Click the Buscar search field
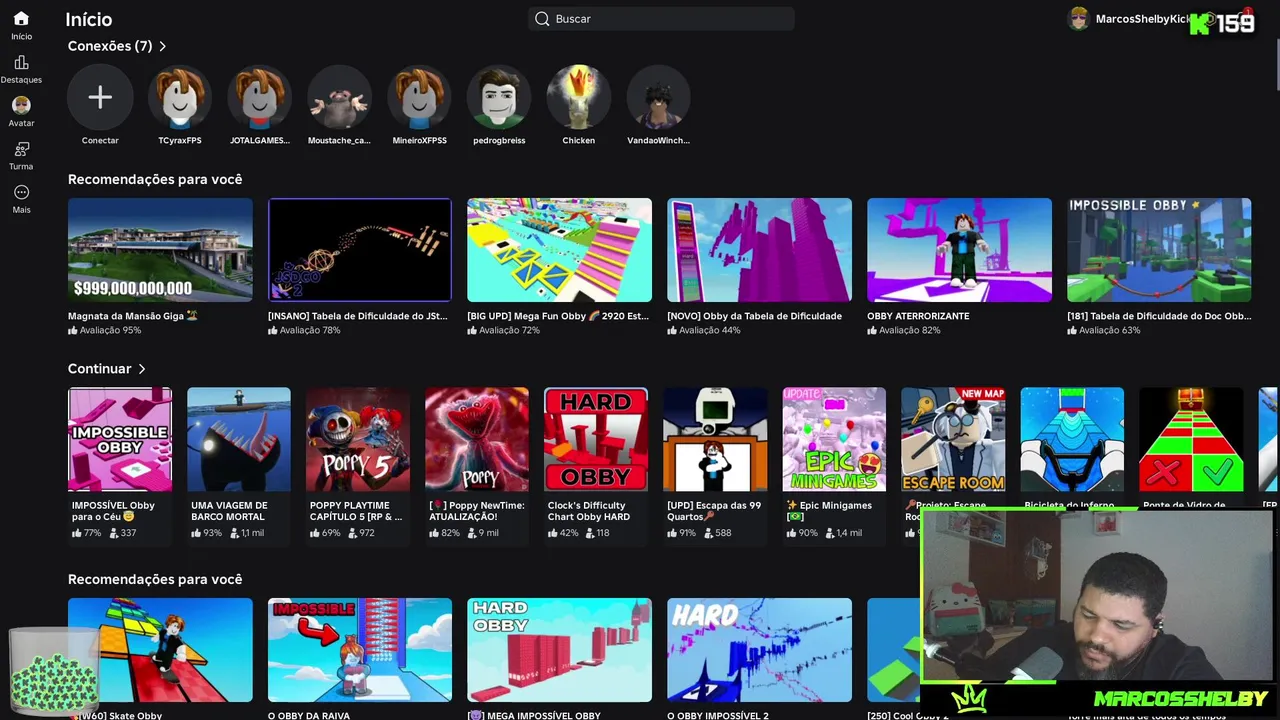The image size is (1280, 720). click(661, 19)
